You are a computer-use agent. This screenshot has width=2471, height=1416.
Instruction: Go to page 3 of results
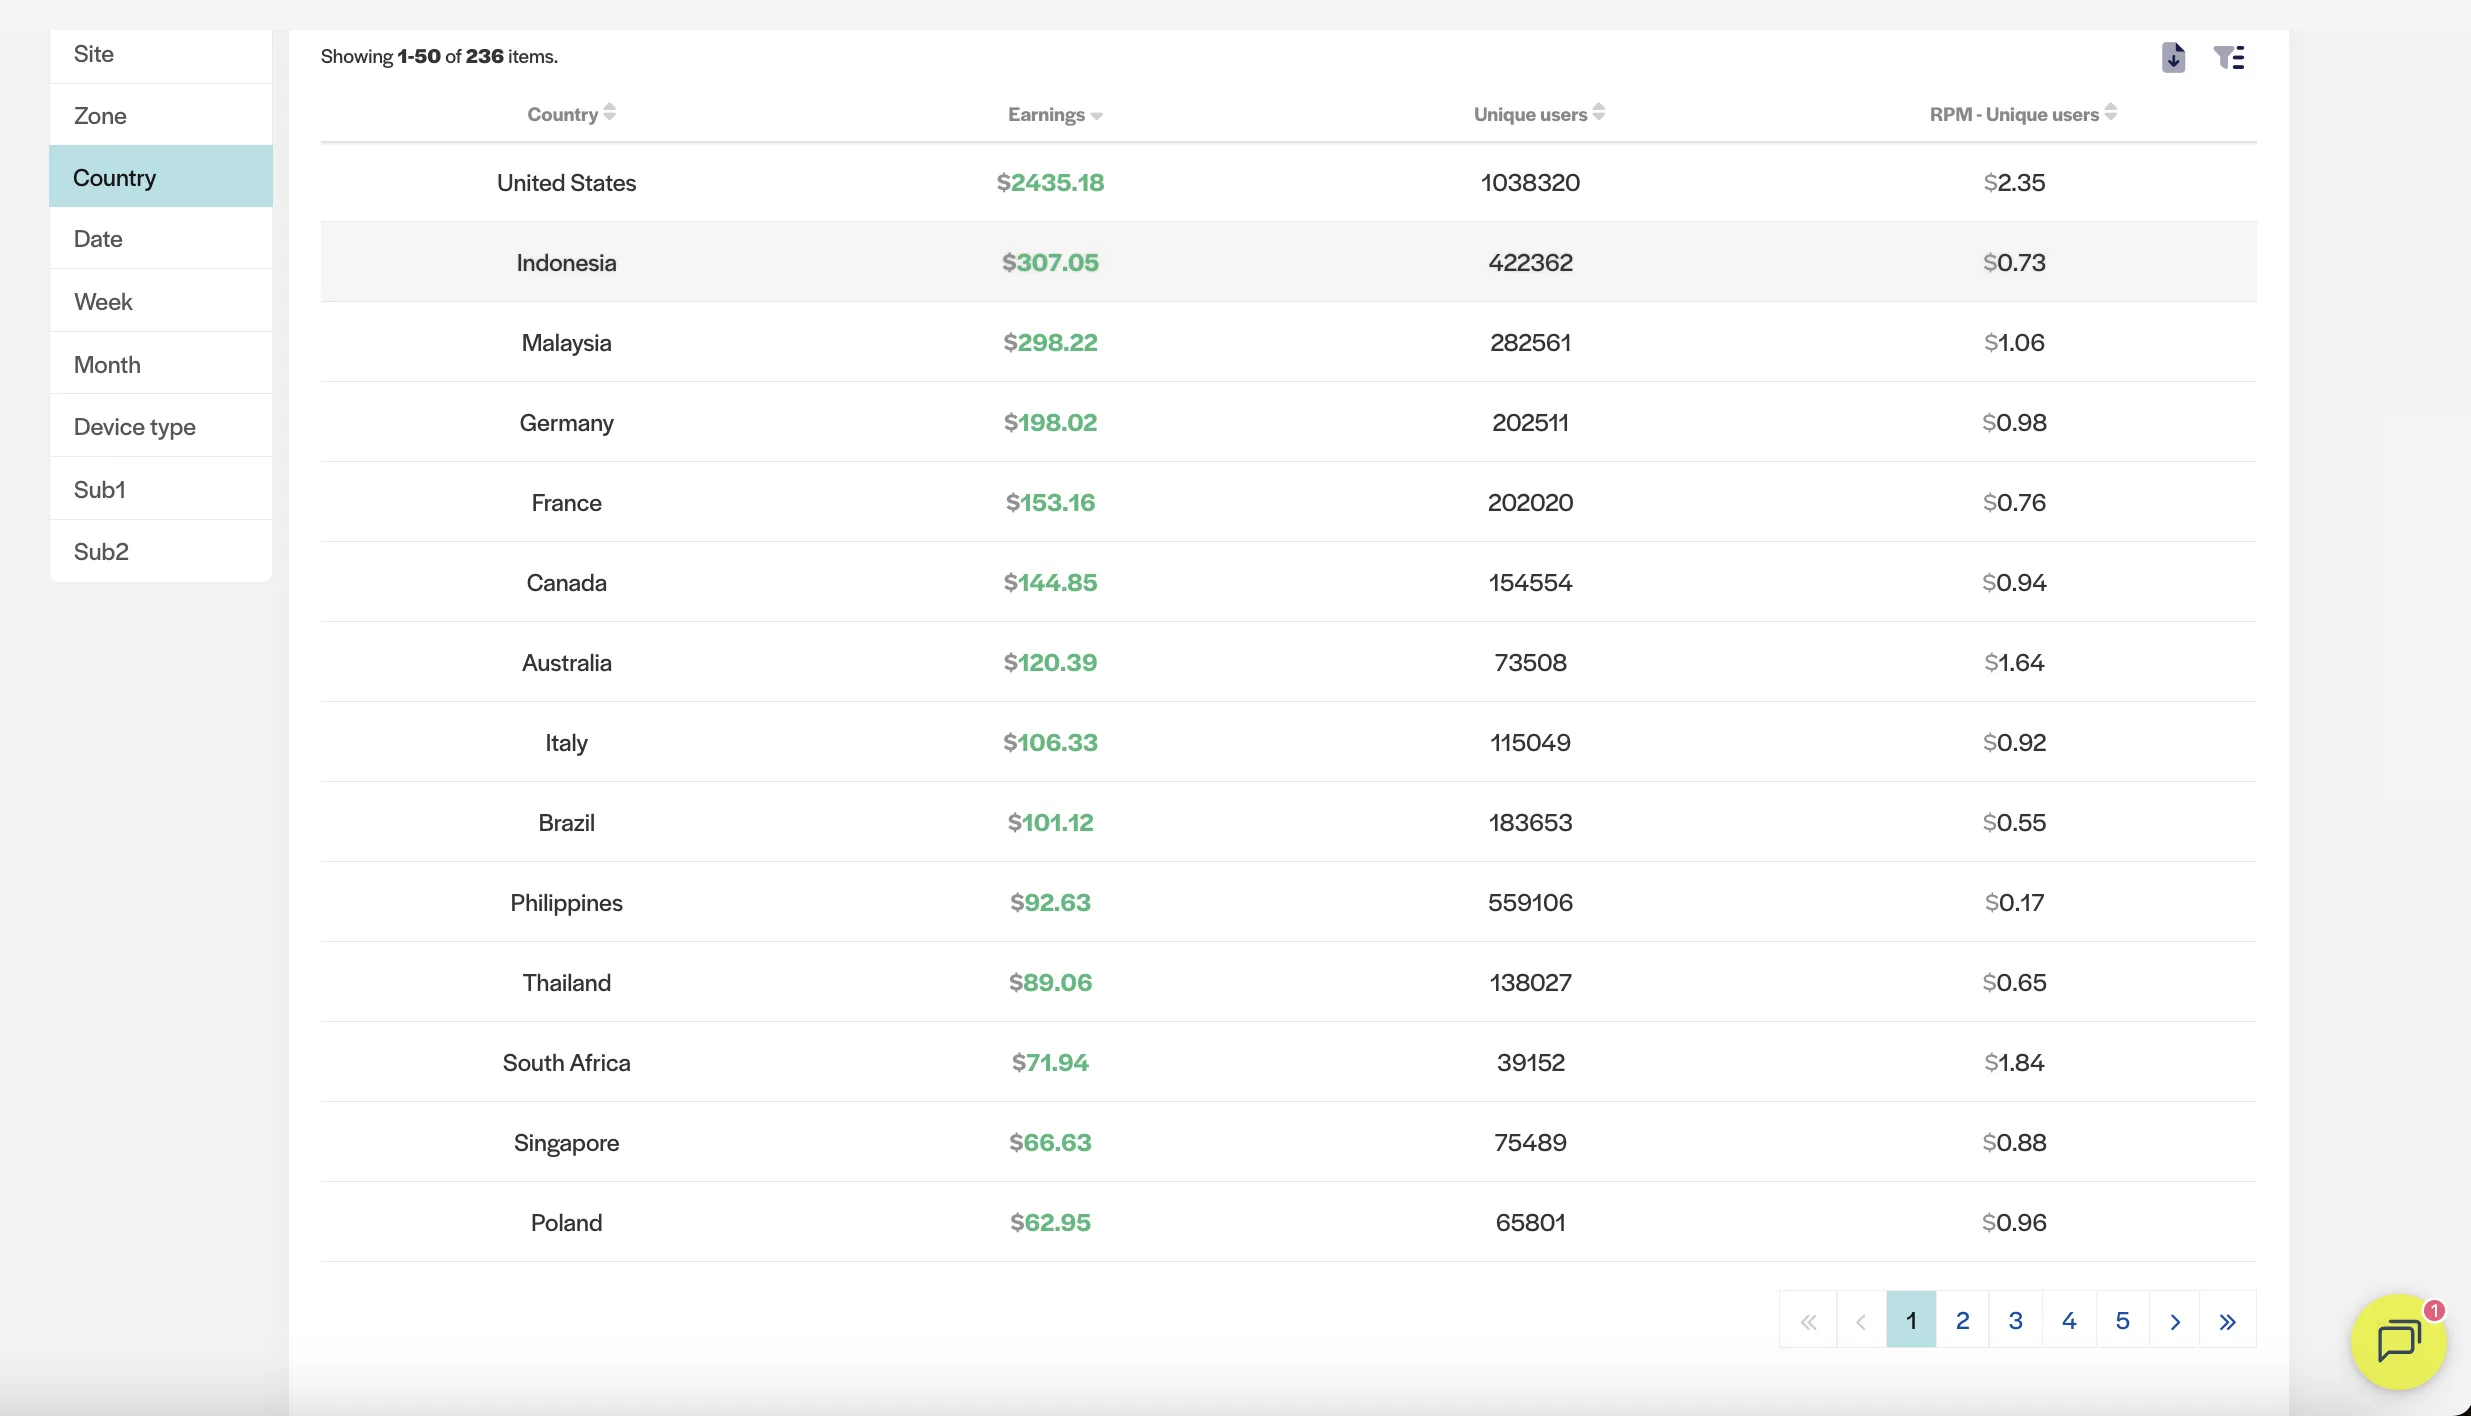pos(2016,1321)
